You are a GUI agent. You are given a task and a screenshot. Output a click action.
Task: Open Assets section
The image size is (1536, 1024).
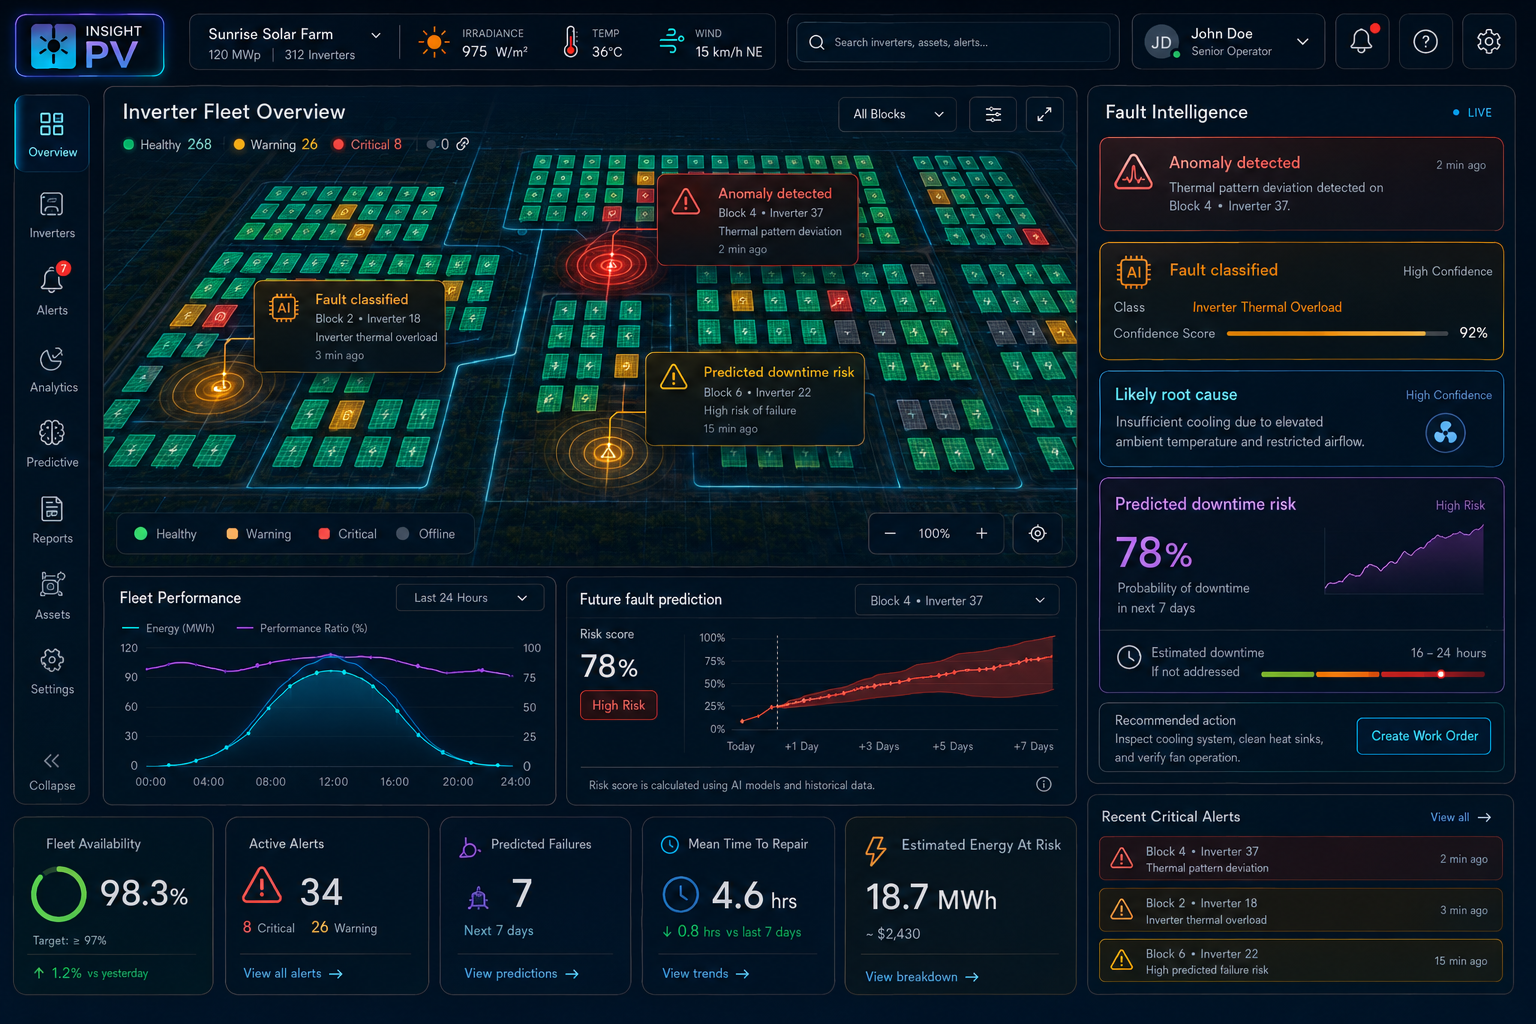[52, 596]
